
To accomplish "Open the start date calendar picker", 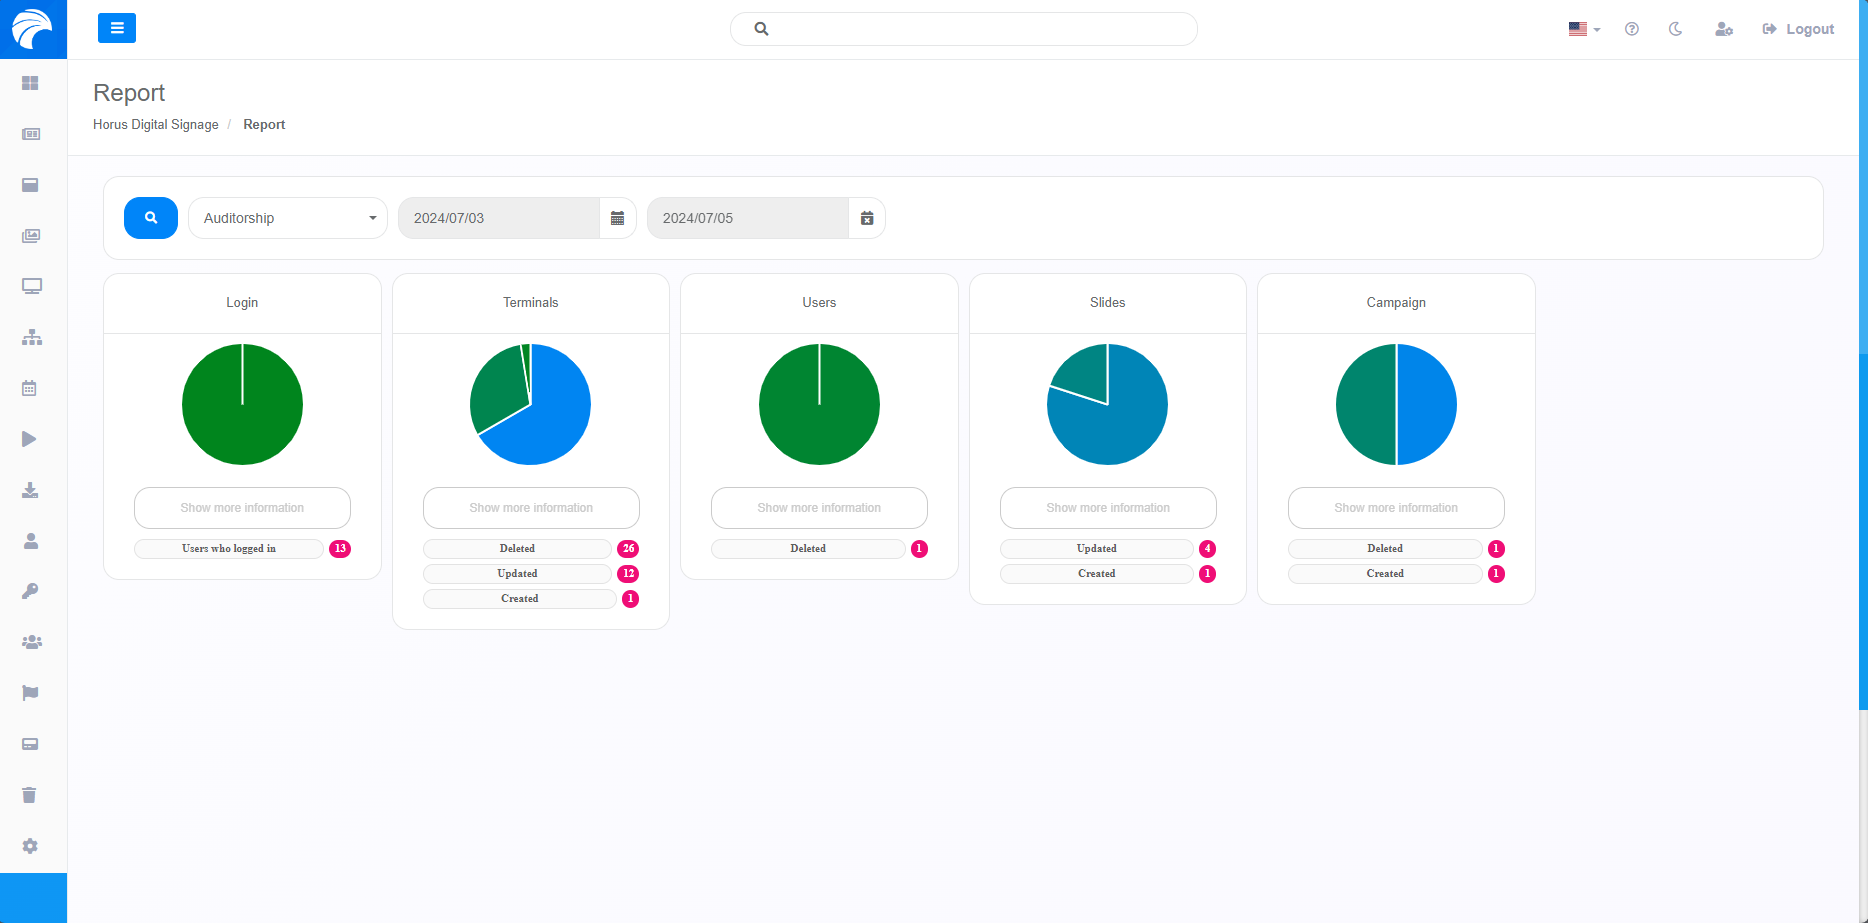I will [617, 218].
